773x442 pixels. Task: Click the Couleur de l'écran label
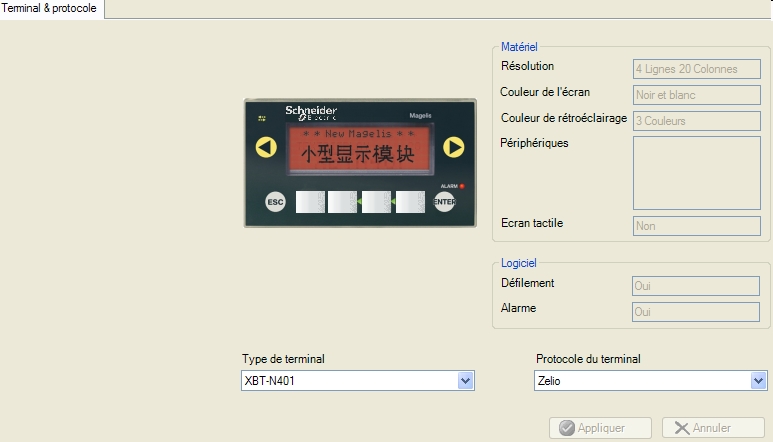(x=545, y=92)
